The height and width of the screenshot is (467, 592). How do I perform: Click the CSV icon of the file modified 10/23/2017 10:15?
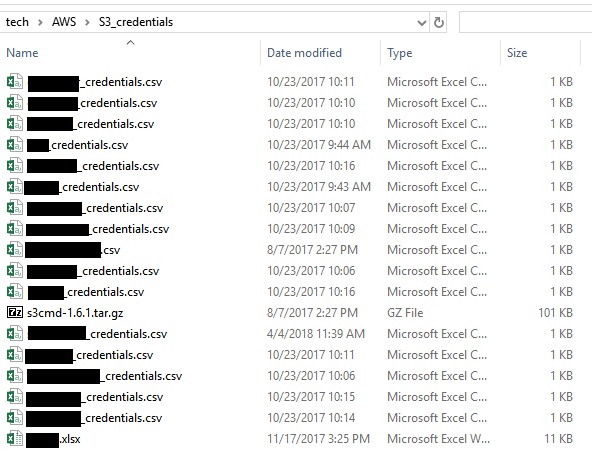[15, 397]
